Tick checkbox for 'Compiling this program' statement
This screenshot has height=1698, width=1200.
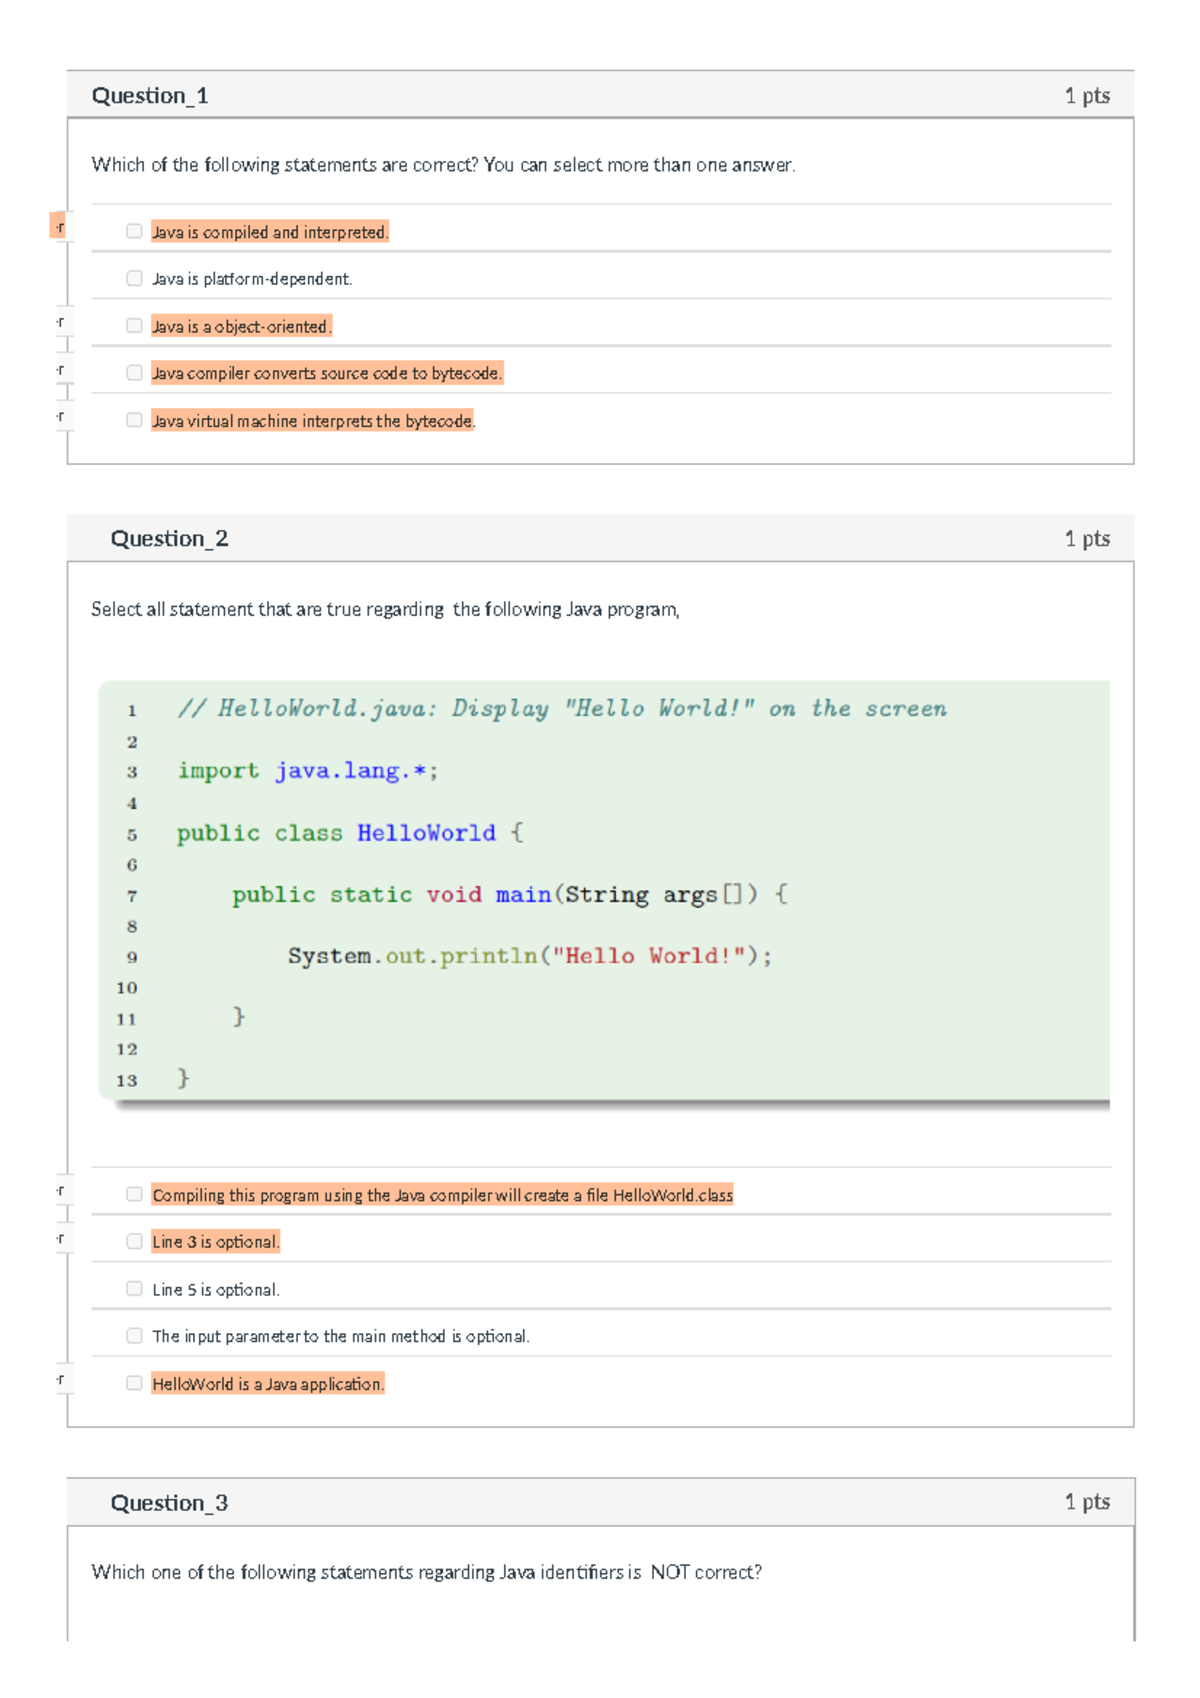(134, 1194)
